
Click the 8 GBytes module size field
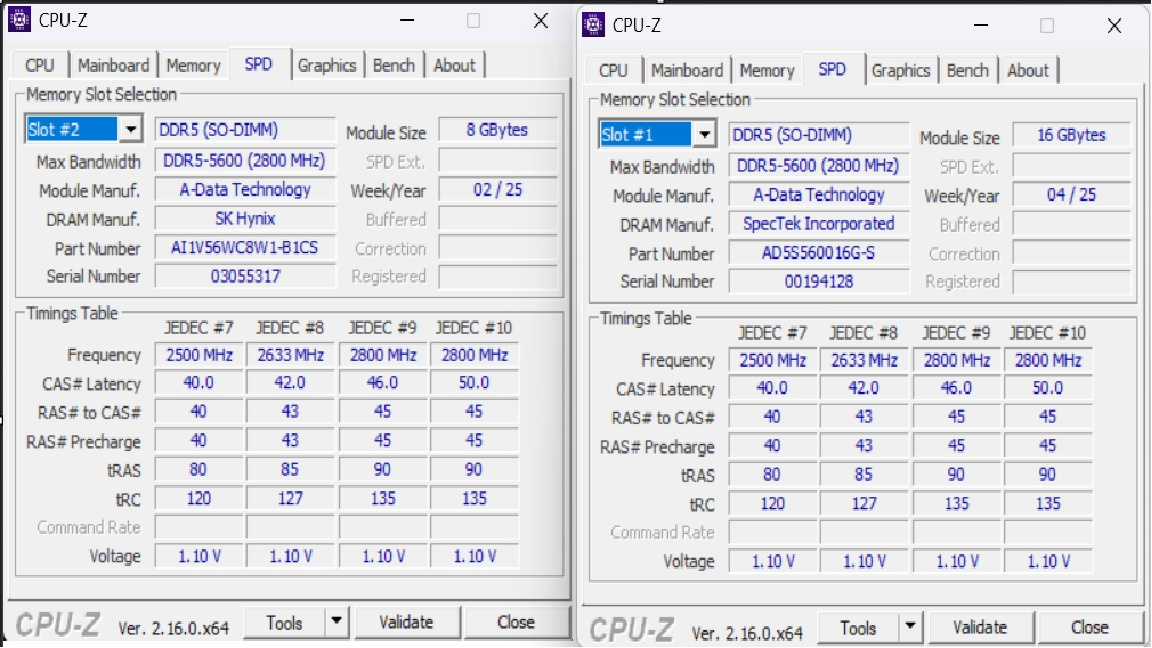497,130
